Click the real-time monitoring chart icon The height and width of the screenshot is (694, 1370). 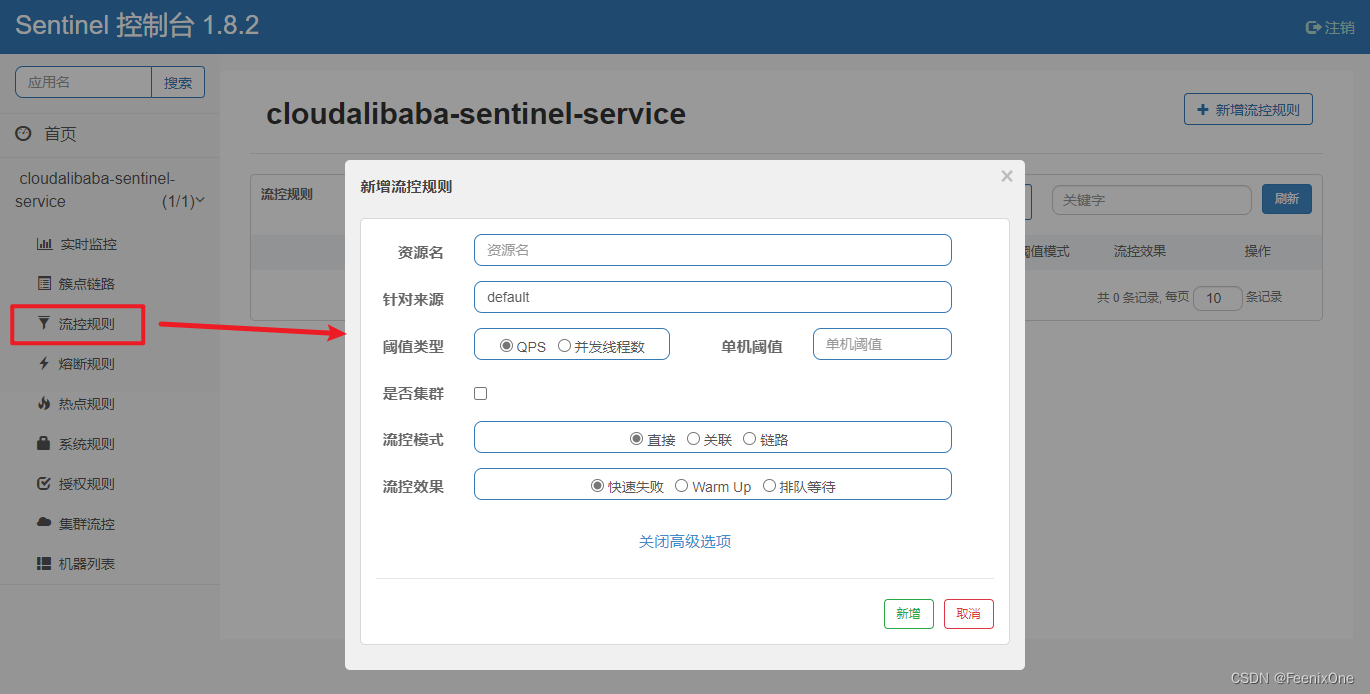44,244
